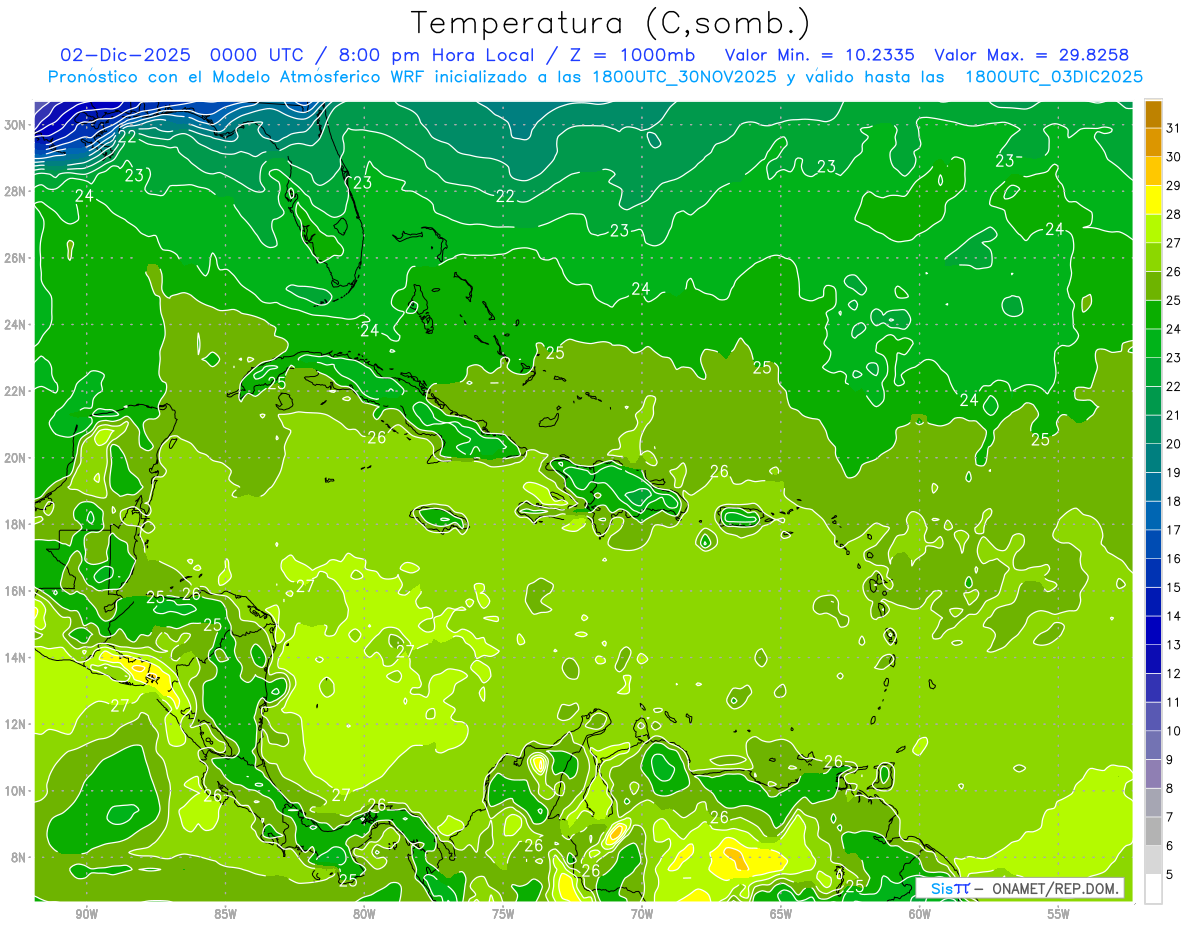
Task: Click the legend scale value '8'
Action: (x=1171, y=789)
